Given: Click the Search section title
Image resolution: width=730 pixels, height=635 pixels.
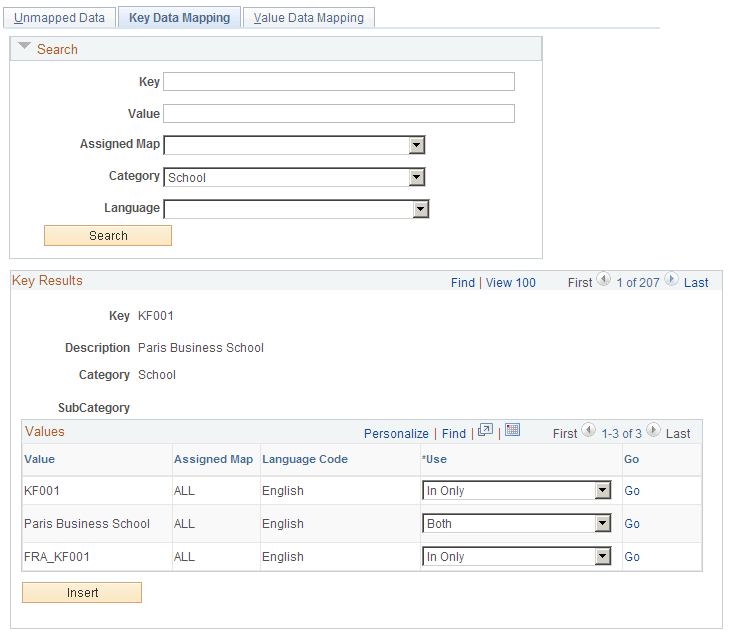Looking at the screenshot, I should point(57,49).
